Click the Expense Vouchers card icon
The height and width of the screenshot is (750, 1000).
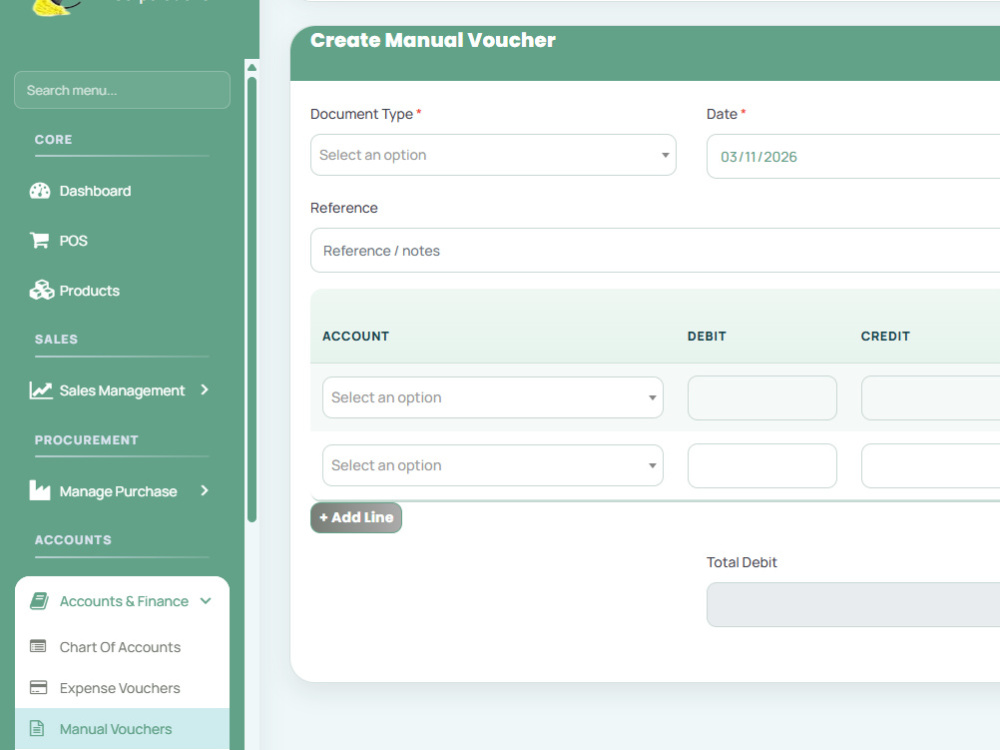point(38,688)
